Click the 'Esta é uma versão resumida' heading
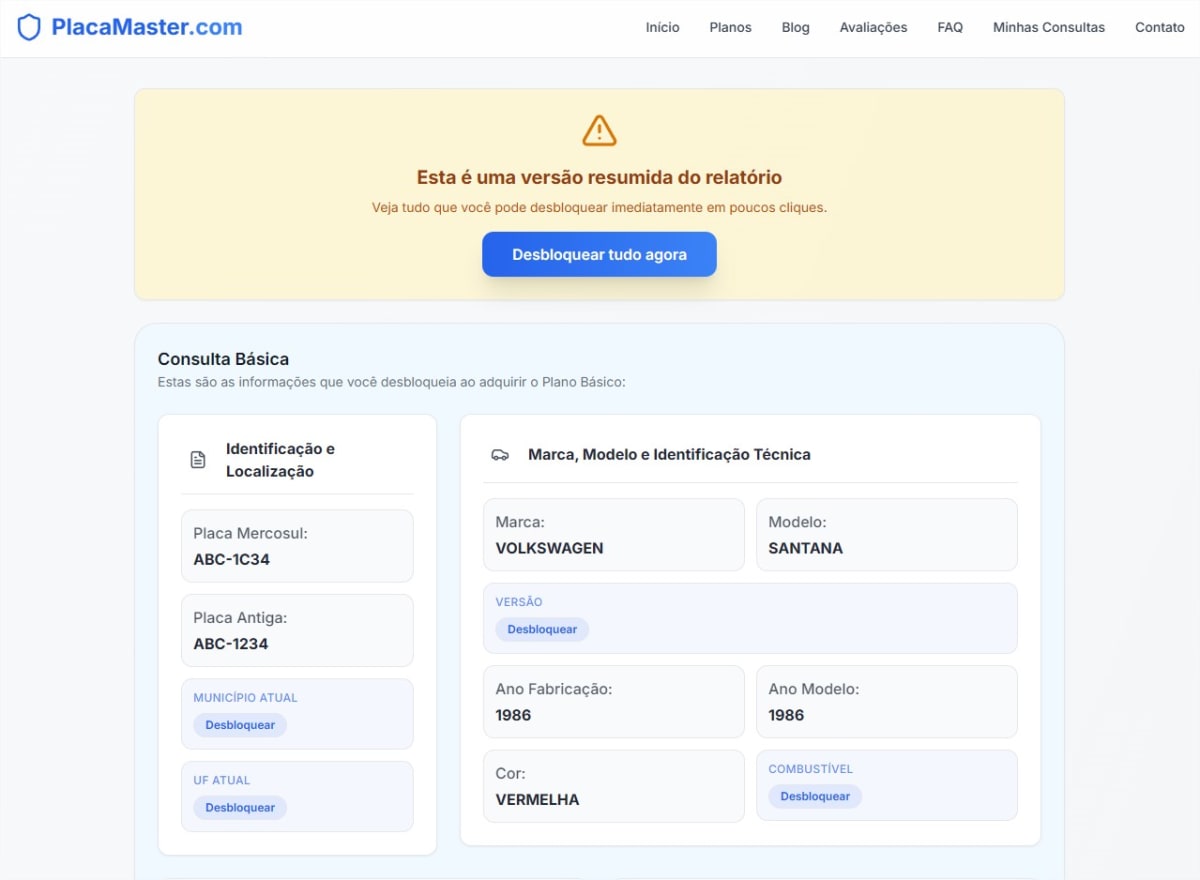1200x880 pixels. pos(599,177)
